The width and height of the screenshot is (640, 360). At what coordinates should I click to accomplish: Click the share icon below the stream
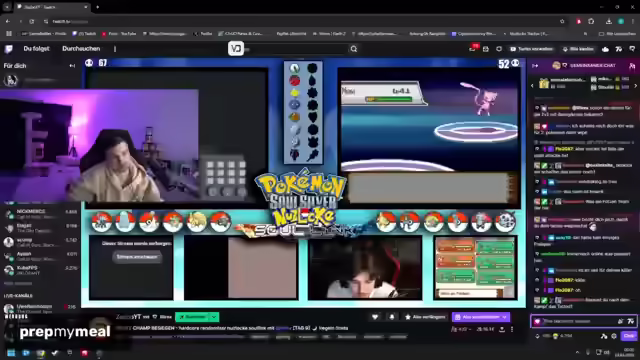[502, 329]
